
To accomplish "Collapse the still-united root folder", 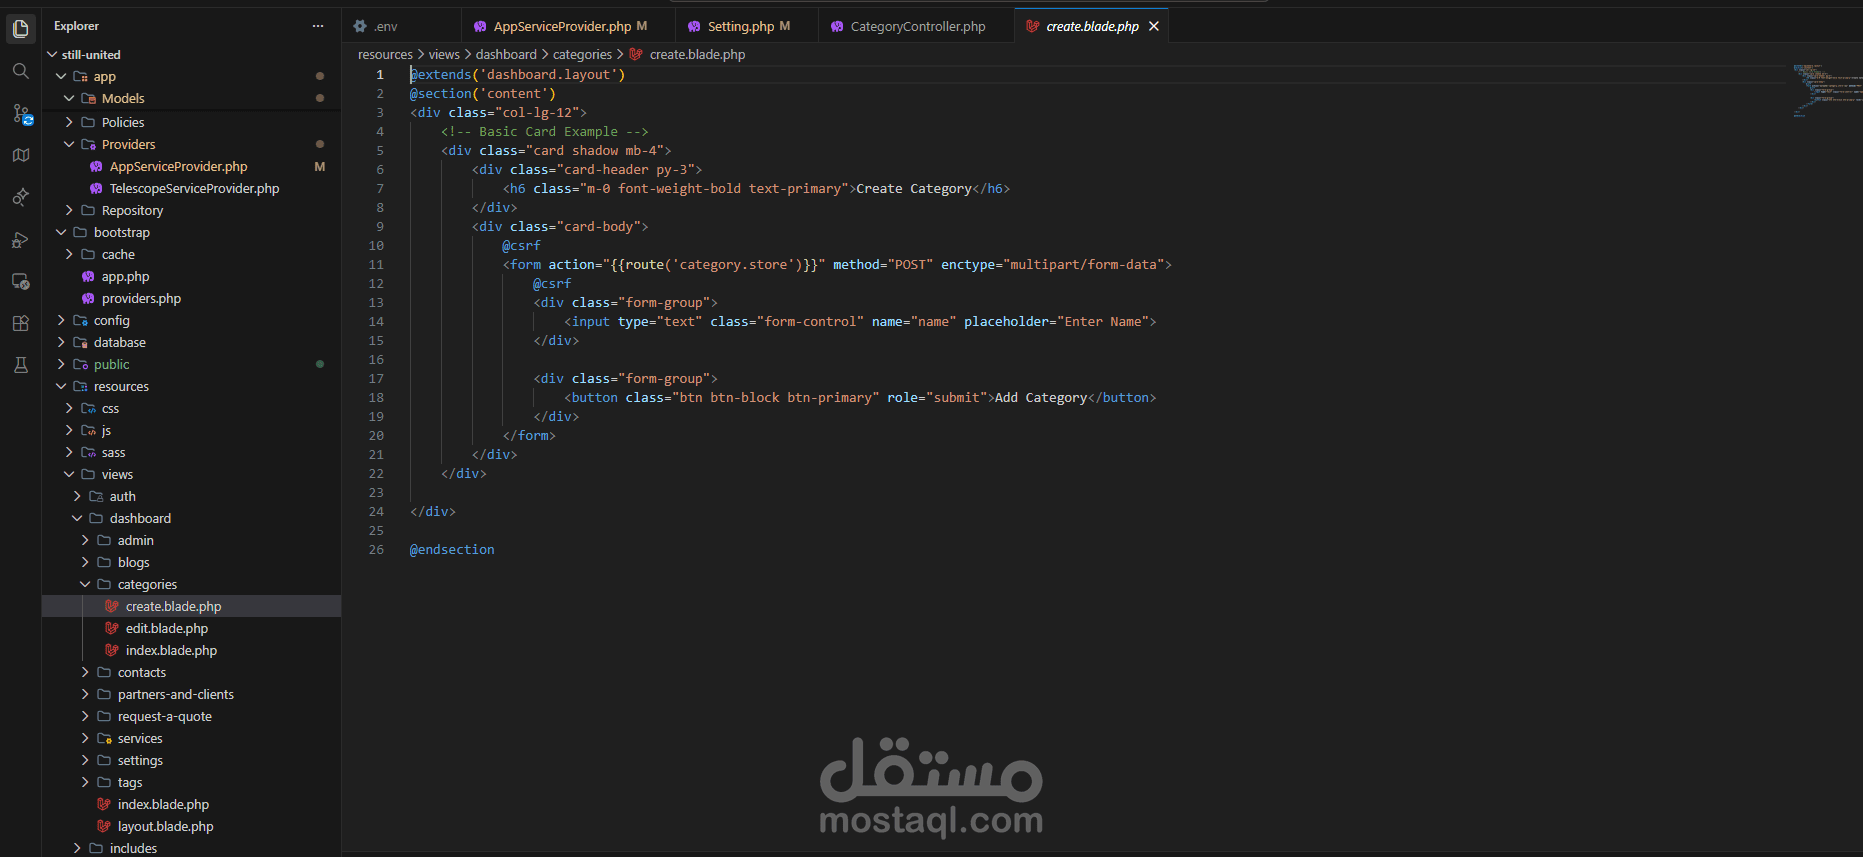I will 52,54.
